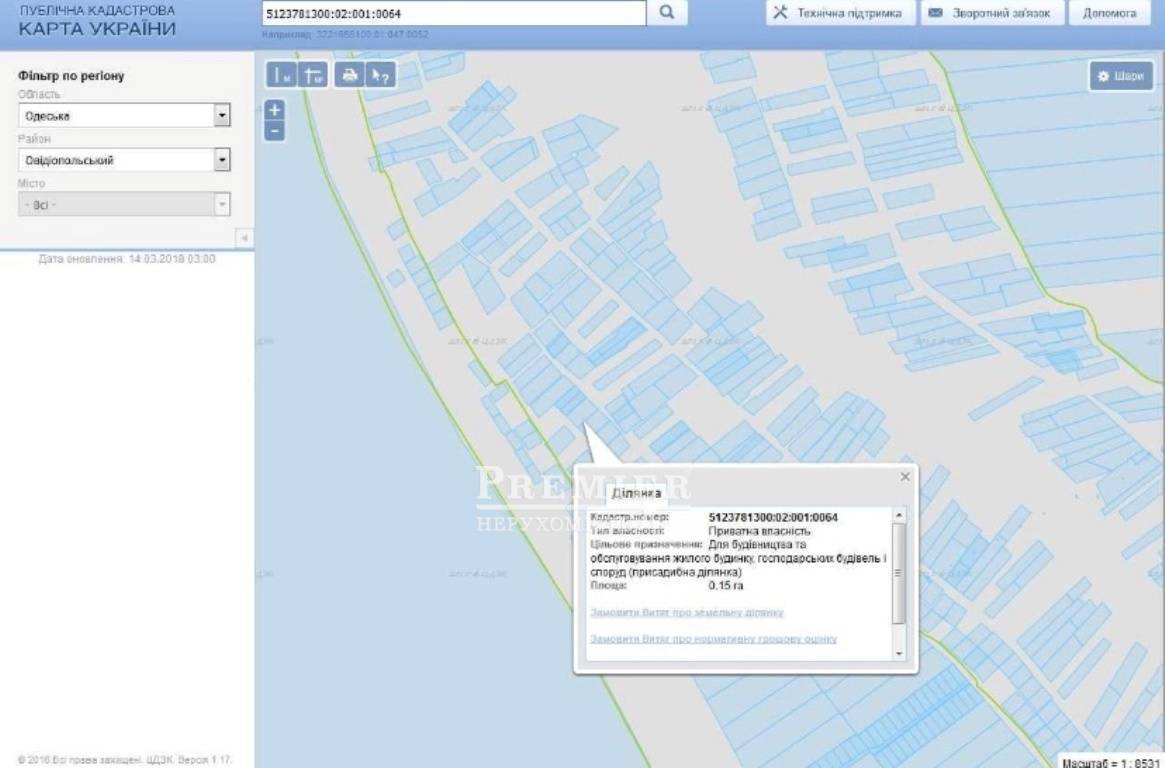Zoom in the map with plus button

click(x=277, y=110)
